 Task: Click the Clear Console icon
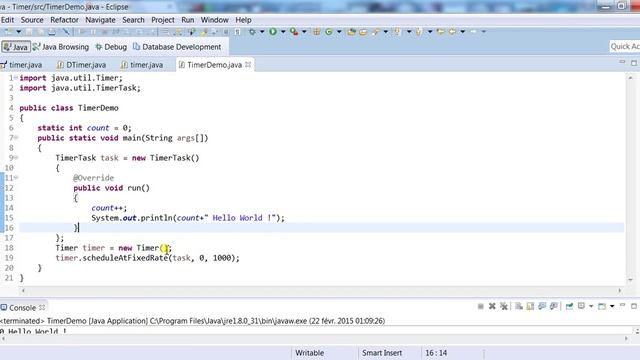(519, 306)
